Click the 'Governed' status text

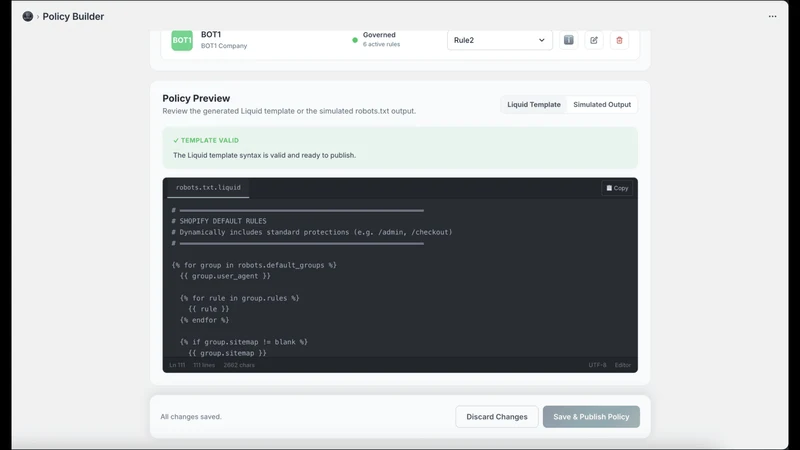tap(379, 35)
